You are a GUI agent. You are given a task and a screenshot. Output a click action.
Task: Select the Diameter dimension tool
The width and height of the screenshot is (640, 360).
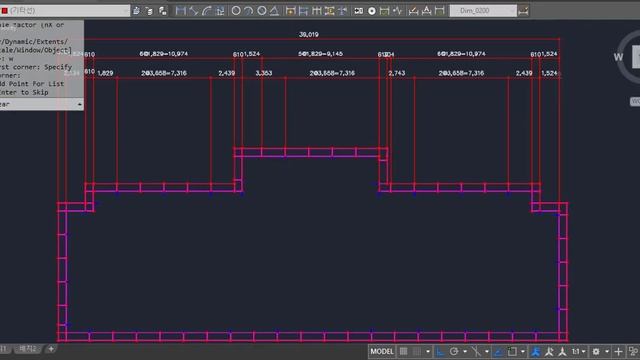coord(262,11)
